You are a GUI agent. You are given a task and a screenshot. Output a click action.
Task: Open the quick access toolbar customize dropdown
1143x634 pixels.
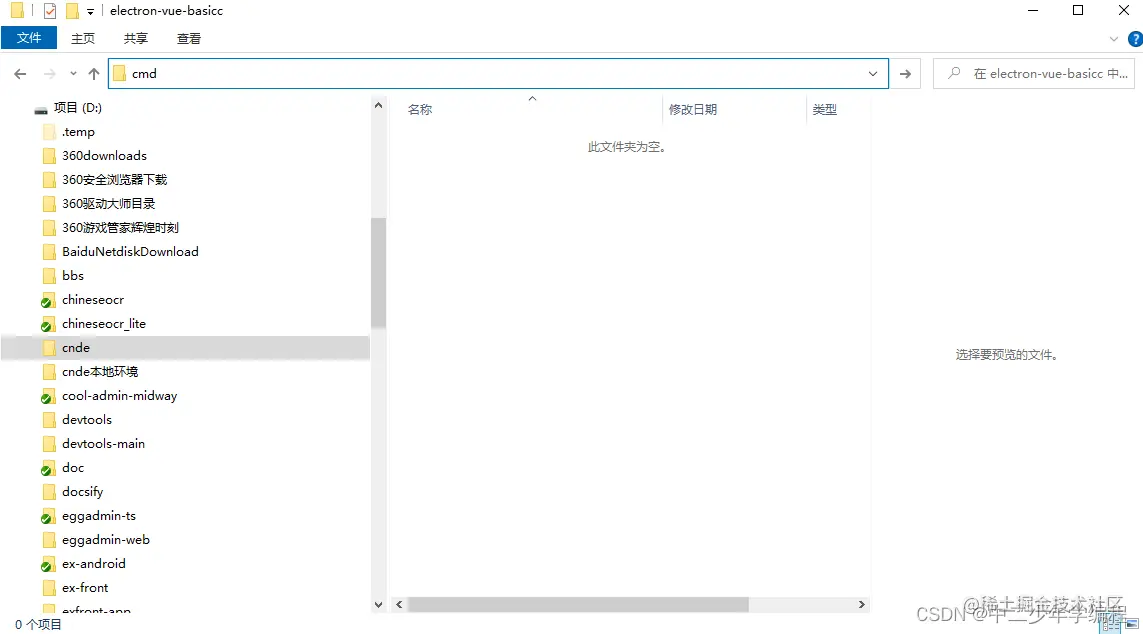click(90, 11)
